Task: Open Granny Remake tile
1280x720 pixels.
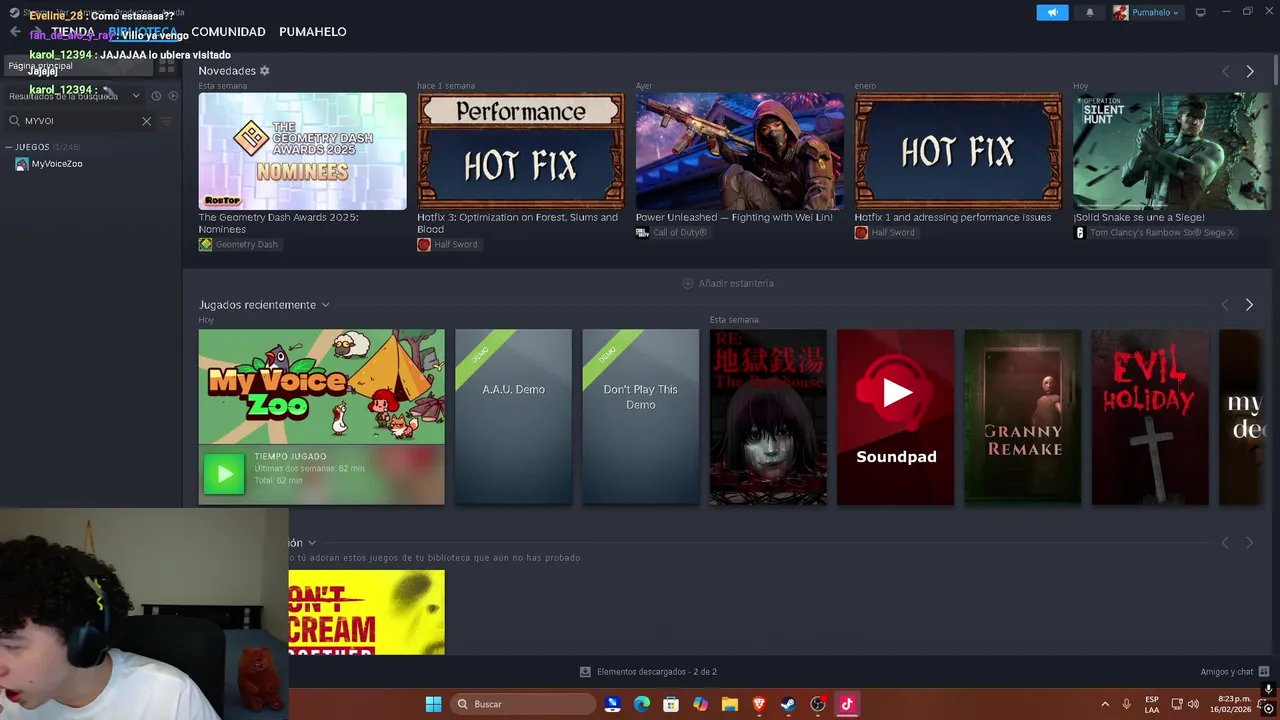Action: coord(1022,417)
